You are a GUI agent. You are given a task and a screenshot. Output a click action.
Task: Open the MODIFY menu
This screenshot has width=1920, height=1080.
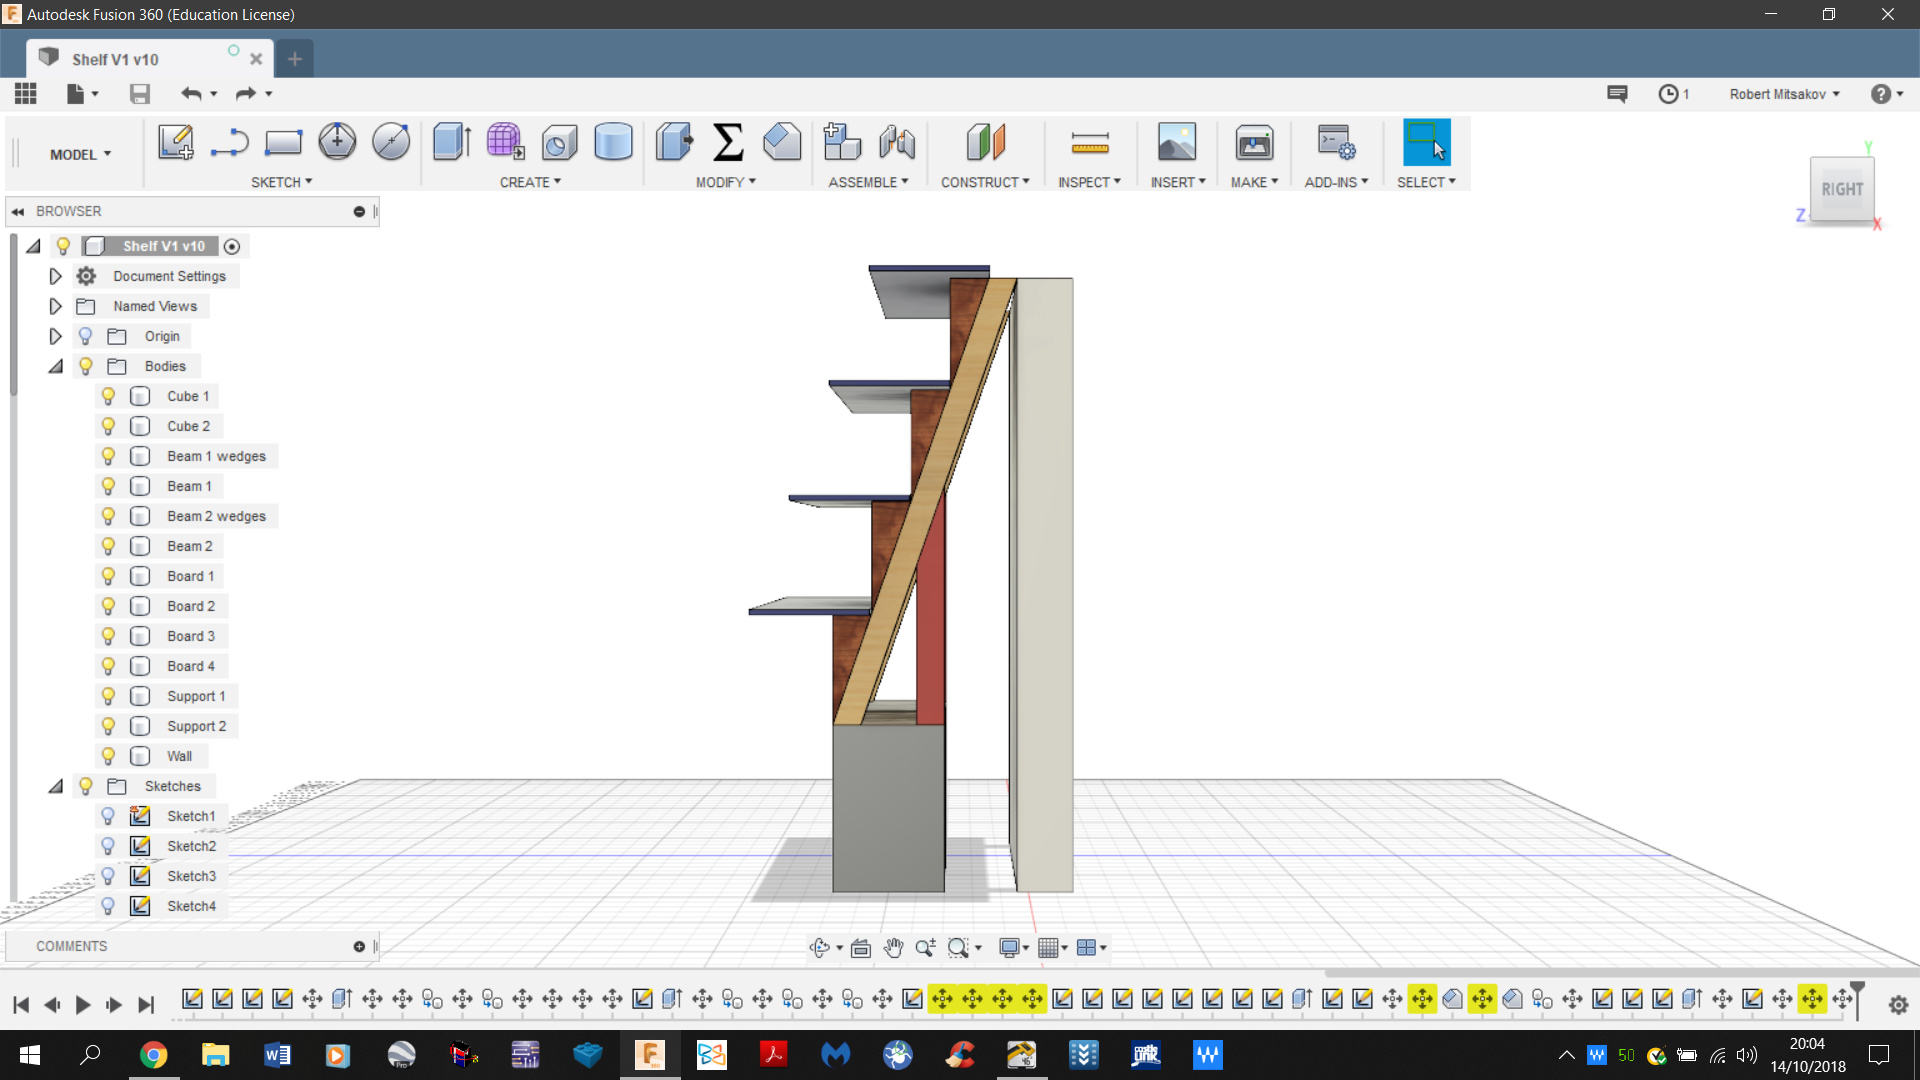(x=725, y=182)
